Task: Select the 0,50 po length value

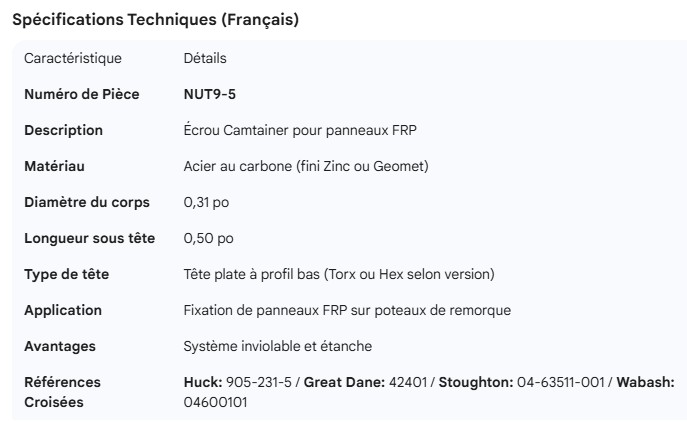Action: click(208, 239)
